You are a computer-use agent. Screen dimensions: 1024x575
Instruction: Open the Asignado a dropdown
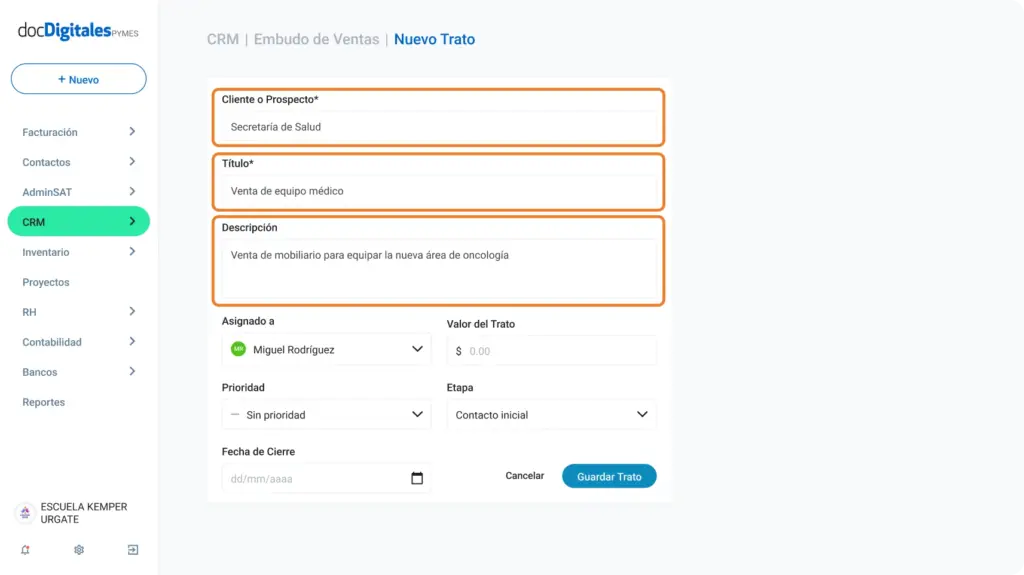tap(327, 350)
